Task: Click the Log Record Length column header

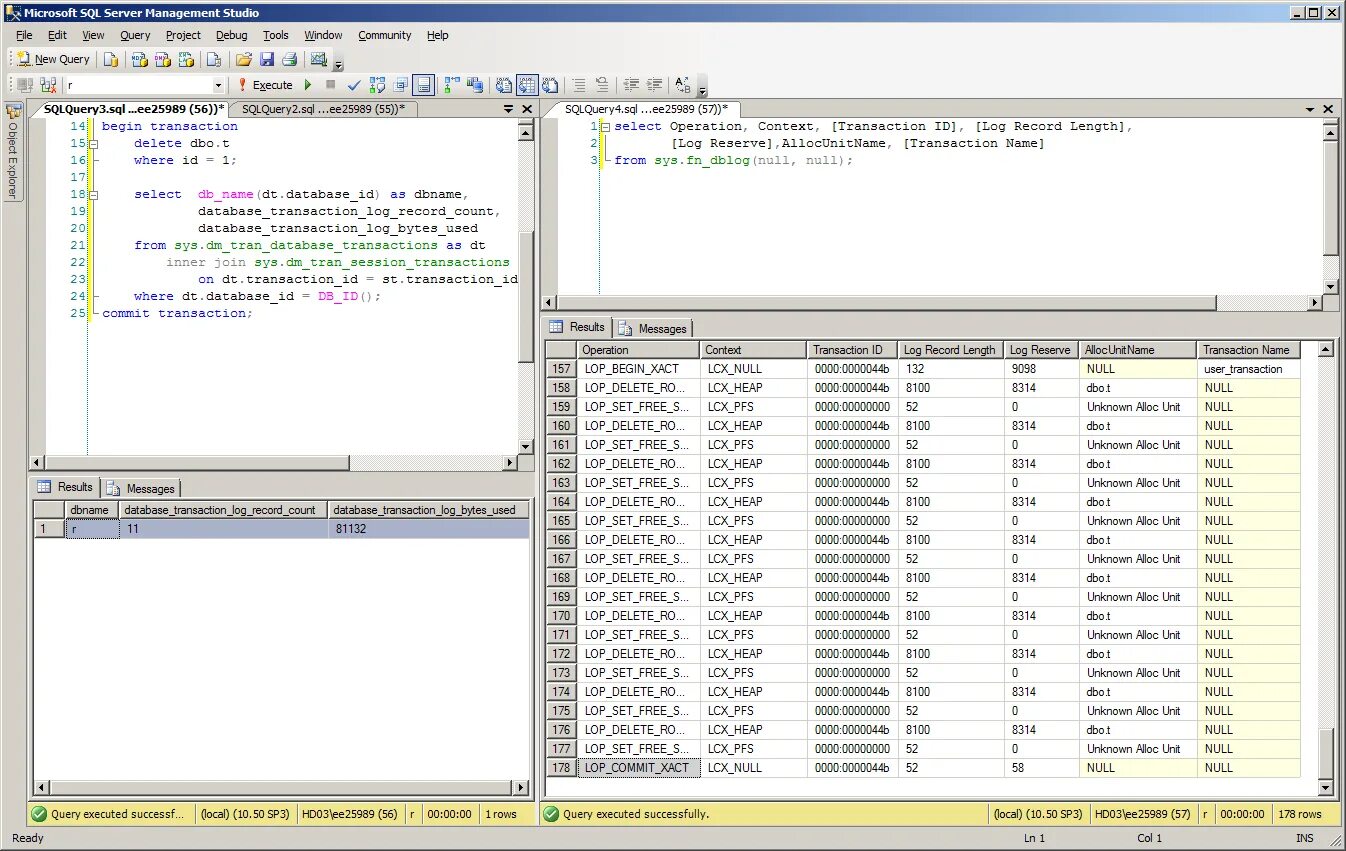Action: [951, 350]
